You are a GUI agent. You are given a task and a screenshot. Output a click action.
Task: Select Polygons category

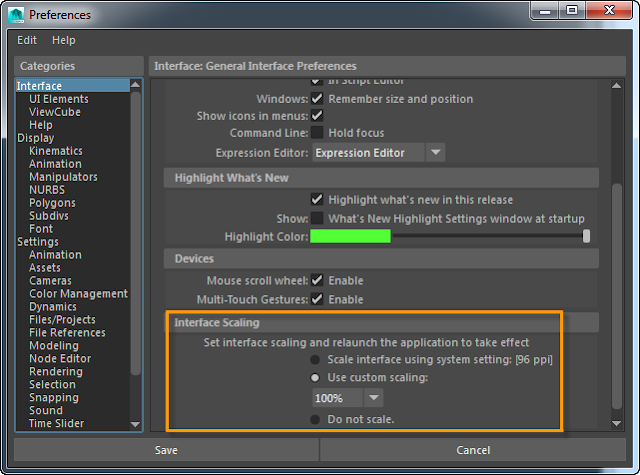click(x=52, y=203)
